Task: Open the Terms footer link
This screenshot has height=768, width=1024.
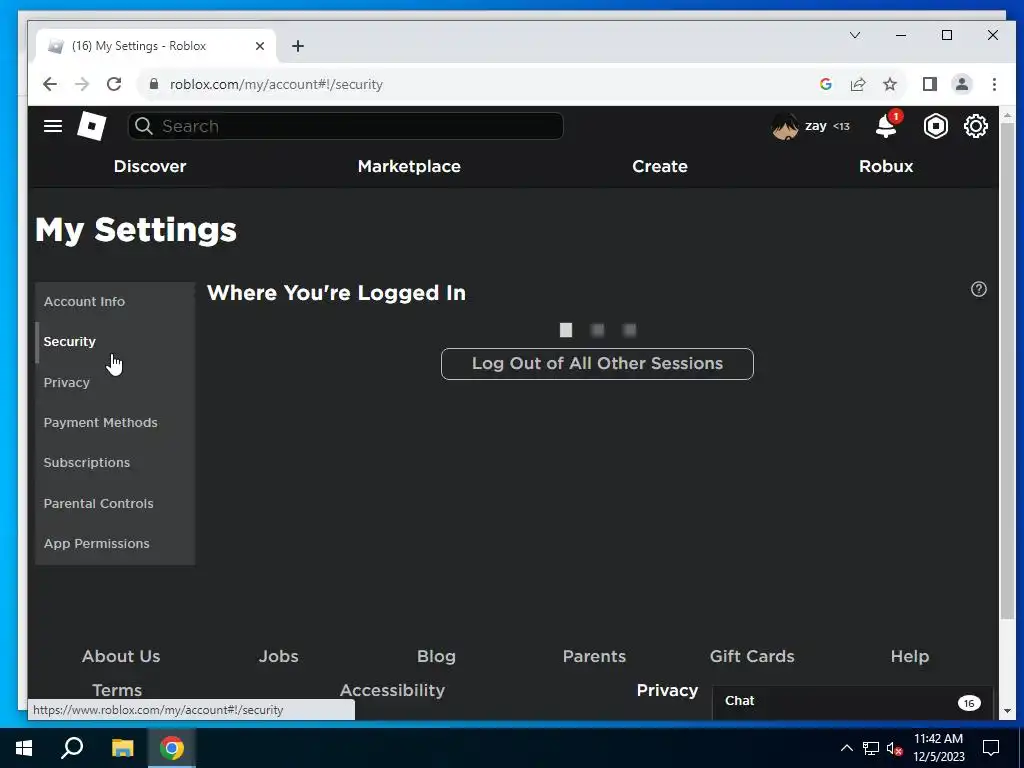Action: pyautogui.click(x=117, y=690)
